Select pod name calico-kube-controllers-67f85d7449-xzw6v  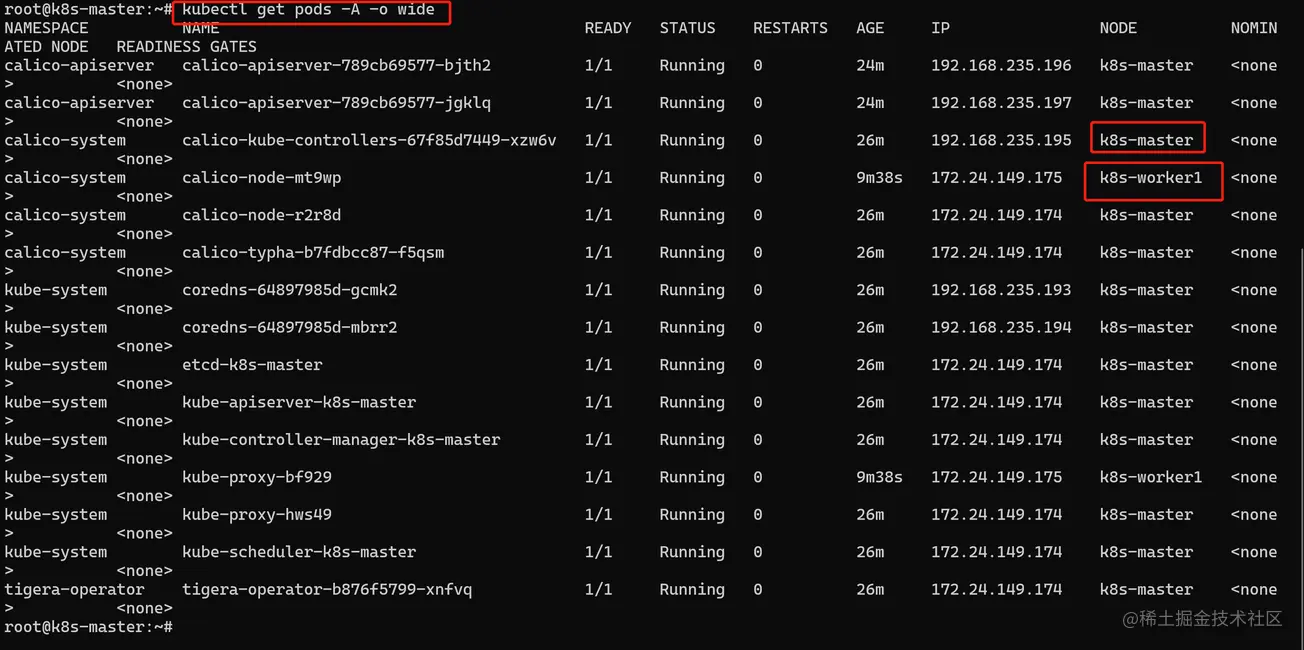[369, 141]
